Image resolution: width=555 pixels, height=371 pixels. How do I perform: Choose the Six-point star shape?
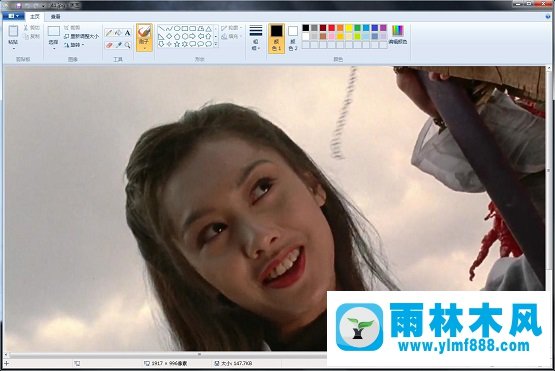(x=185, y=44)
